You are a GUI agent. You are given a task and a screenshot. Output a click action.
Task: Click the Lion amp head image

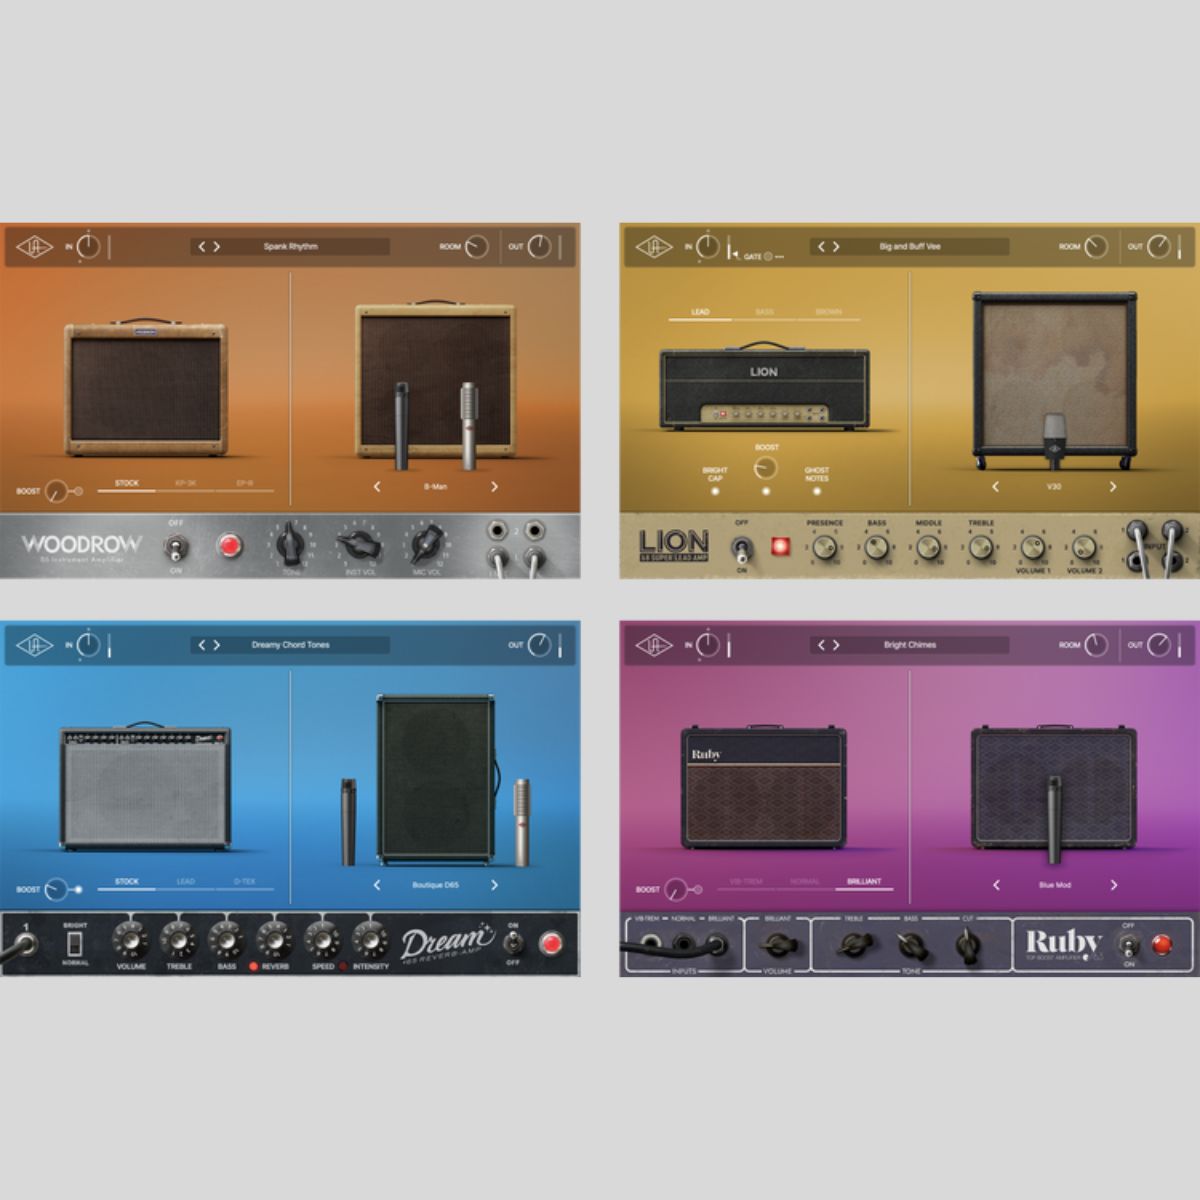click(x=765, y=388)
